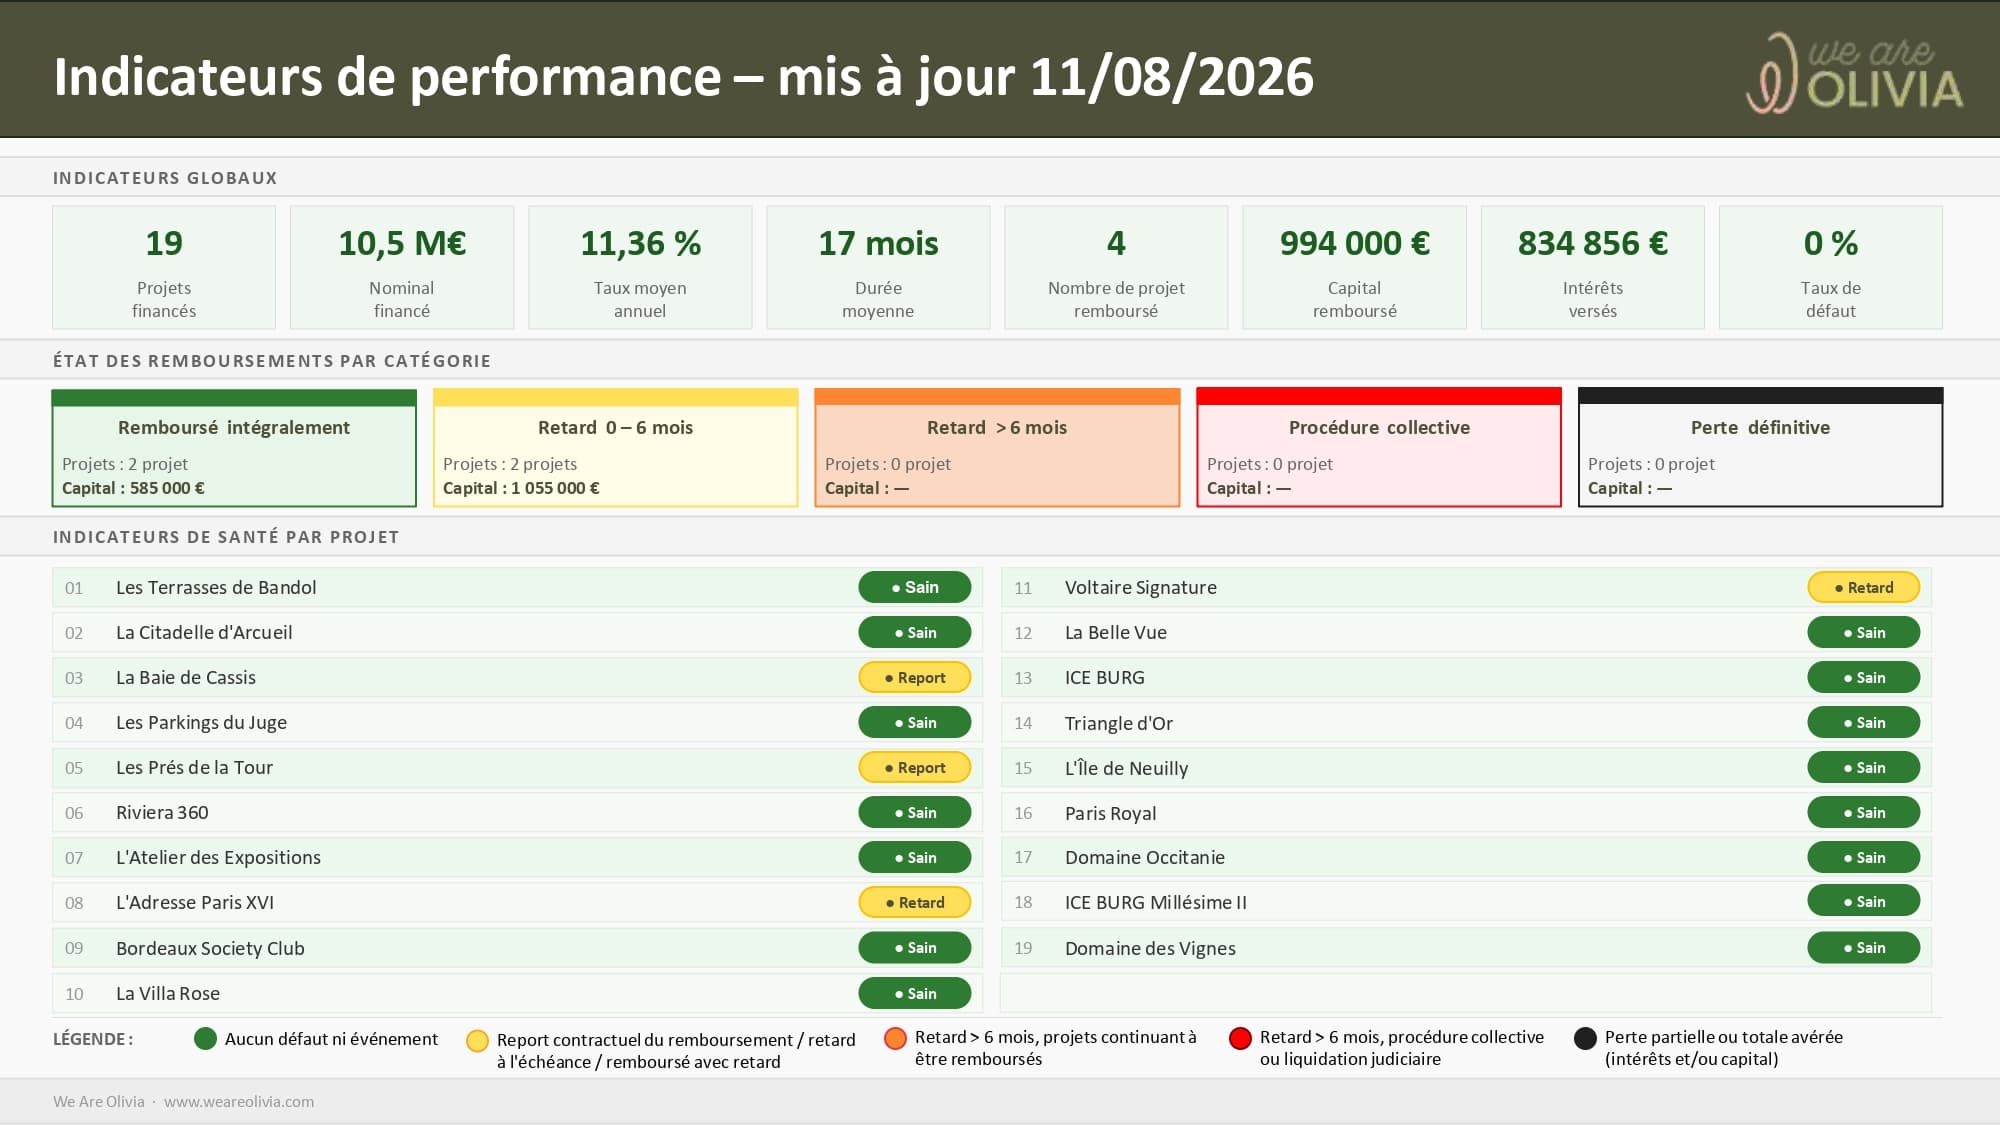This screenshot has width=2000, height=1125.
Task: Click the 11,36 % Taux moyen annuel indicator
Action: [640, 268]
